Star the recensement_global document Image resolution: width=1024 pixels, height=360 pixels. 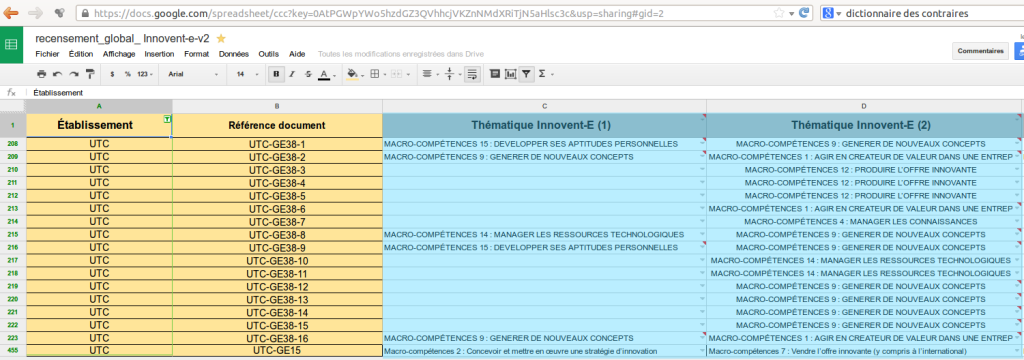point(221,39)
